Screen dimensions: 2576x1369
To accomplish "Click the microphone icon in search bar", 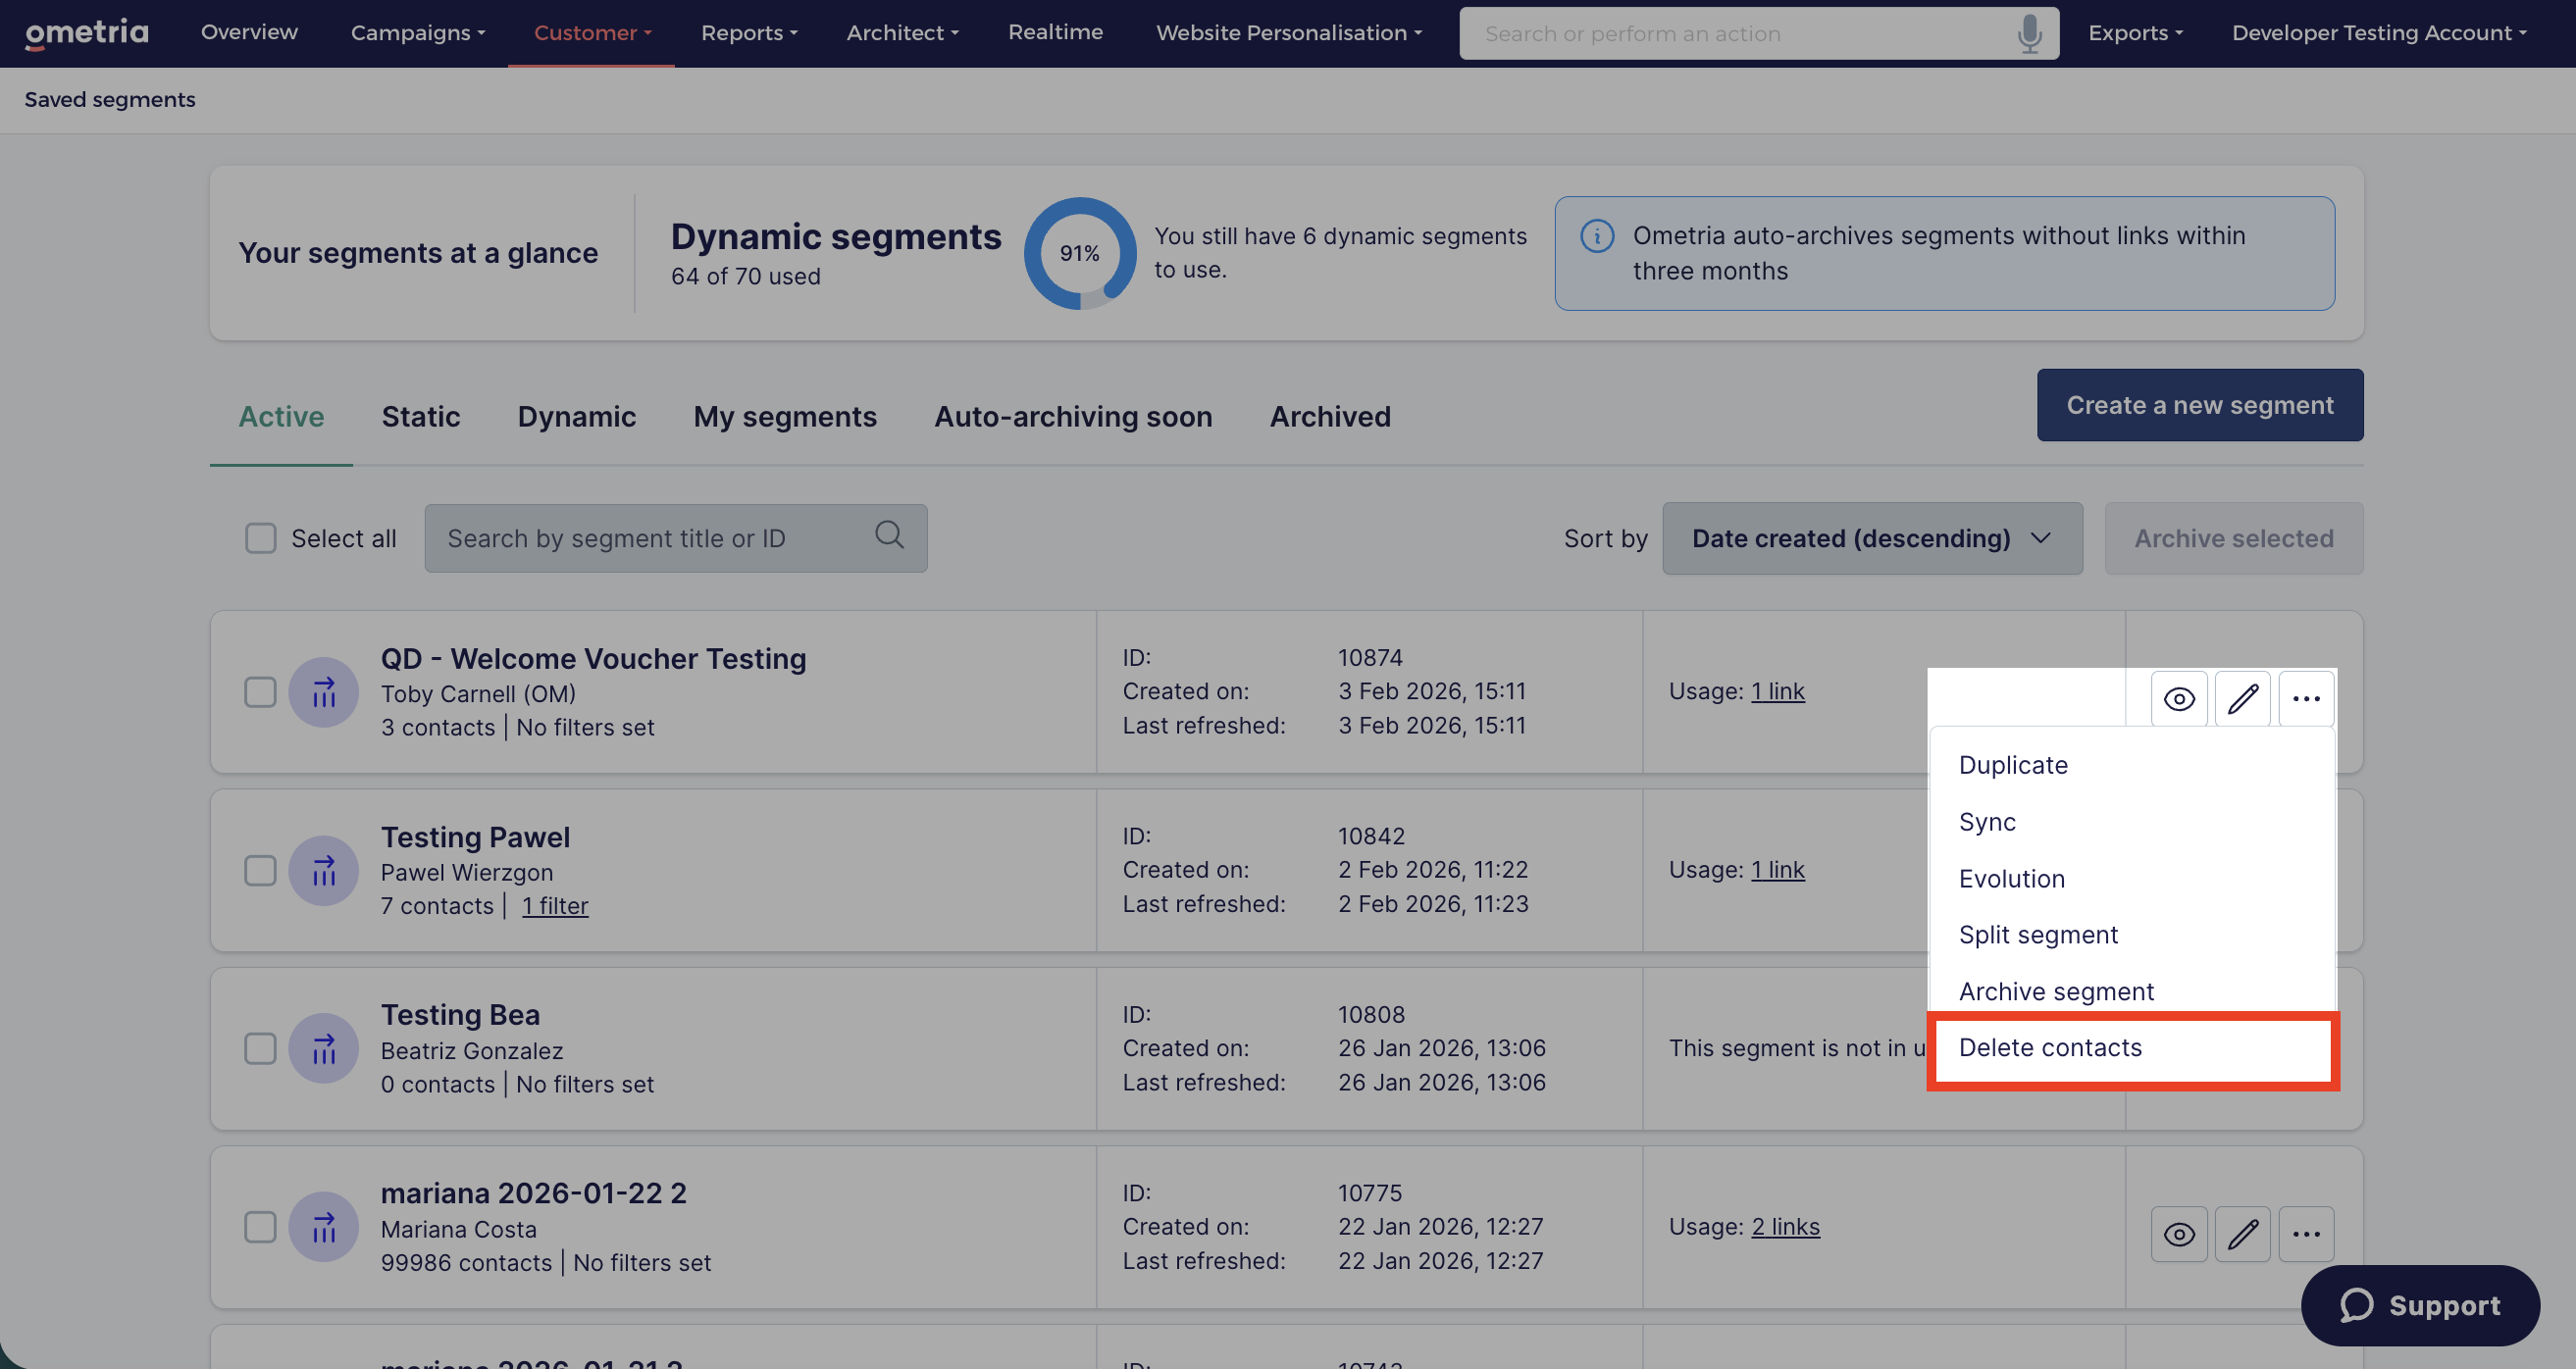I will 2029,34.
